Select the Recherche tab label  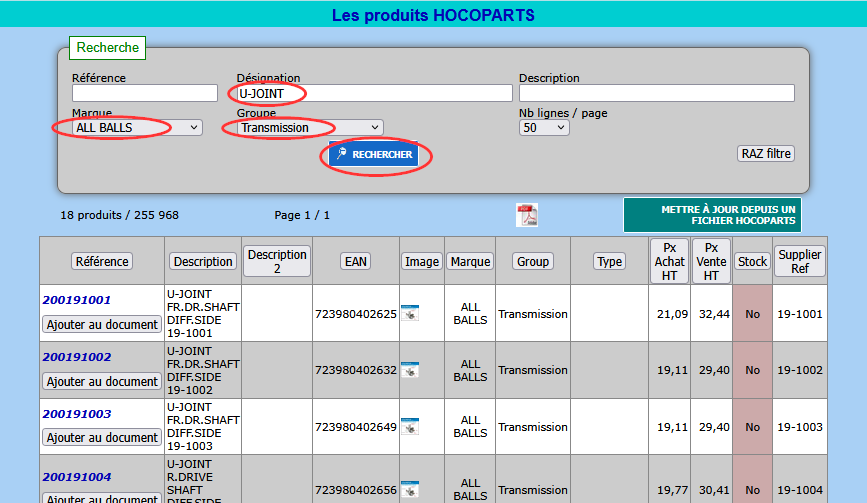coord(107,48)
